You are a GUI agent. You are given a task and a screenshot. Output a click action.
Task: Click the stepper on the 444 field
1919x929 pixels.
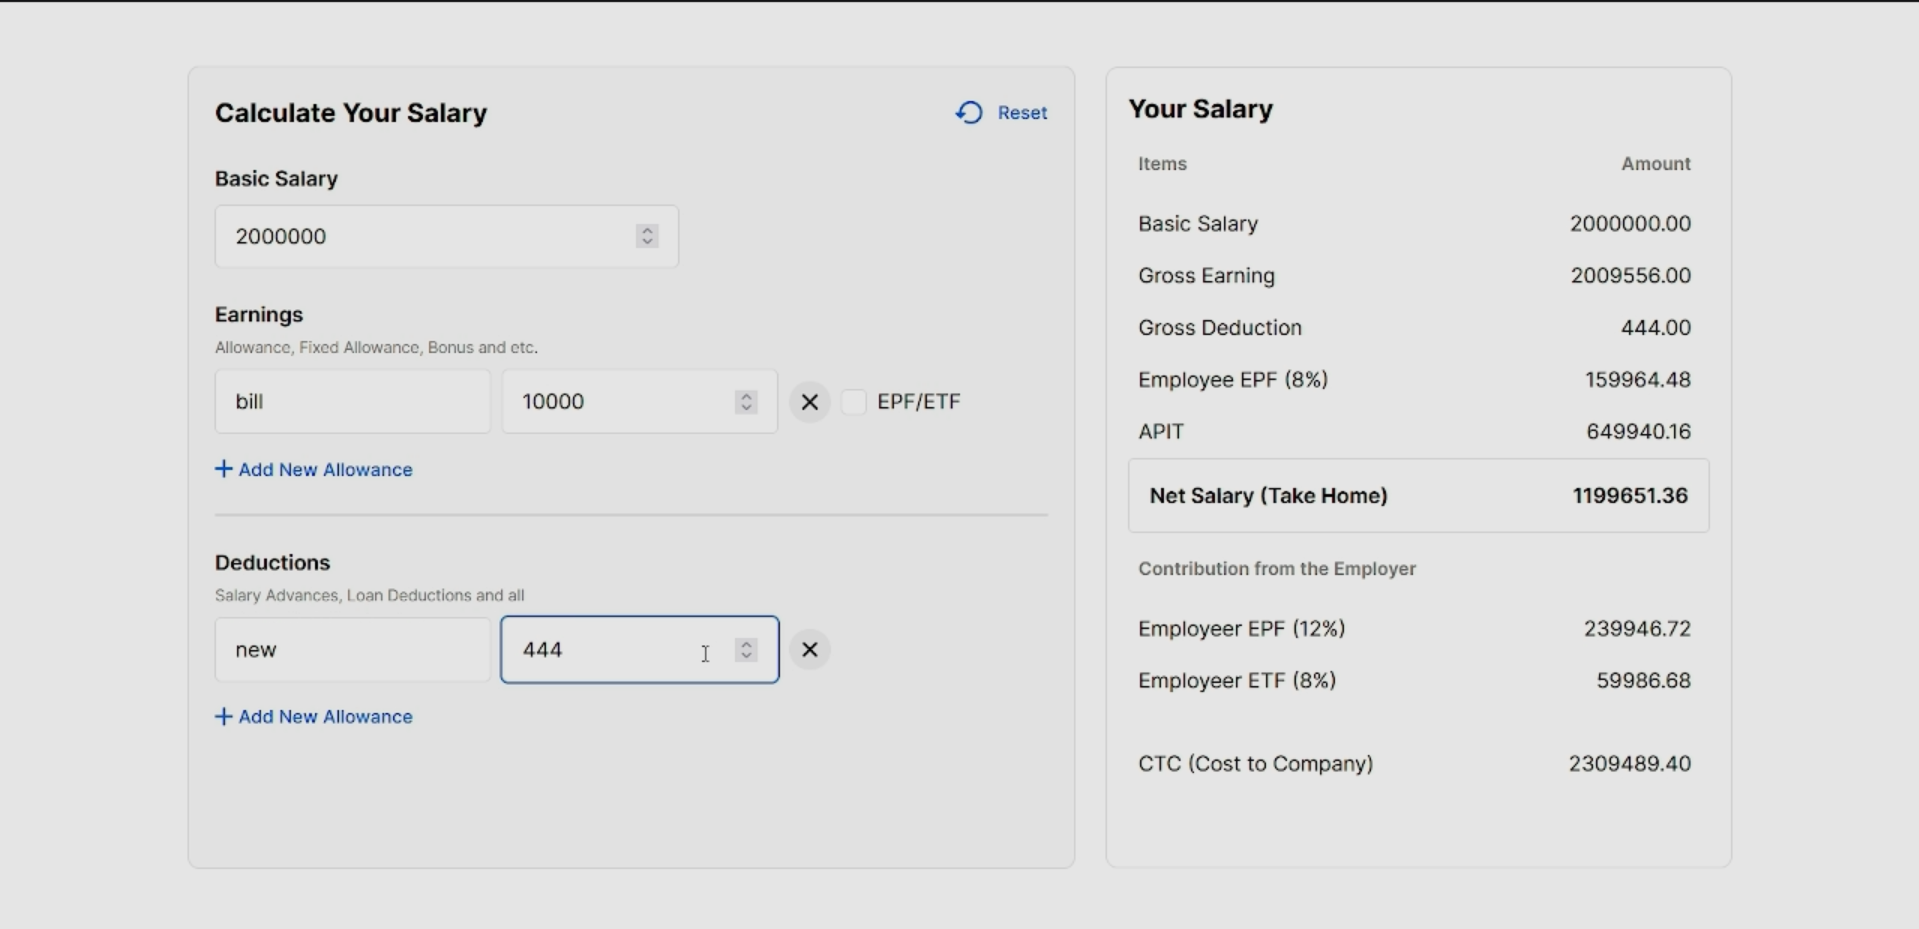click(746, 650)
